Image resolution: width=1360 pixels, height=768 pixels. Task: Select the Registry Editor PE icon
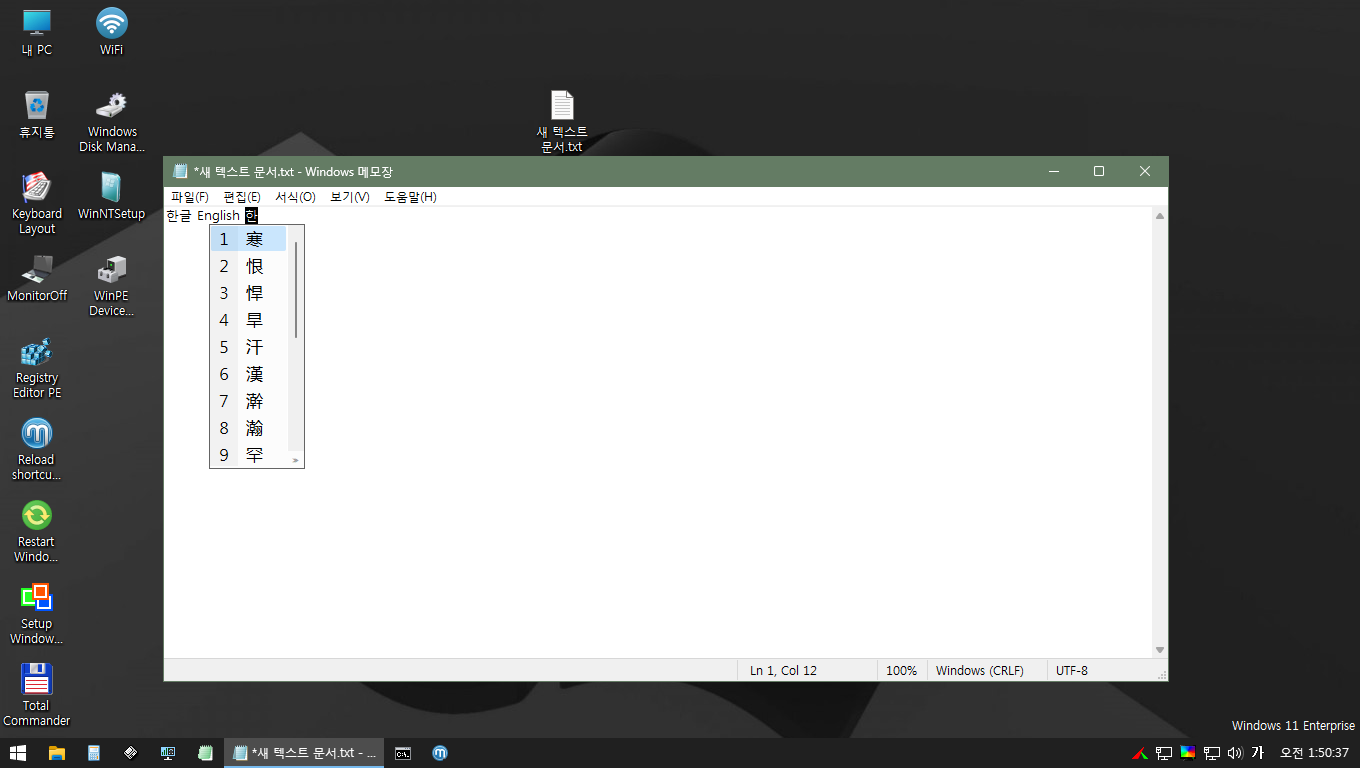coord(37,367)
